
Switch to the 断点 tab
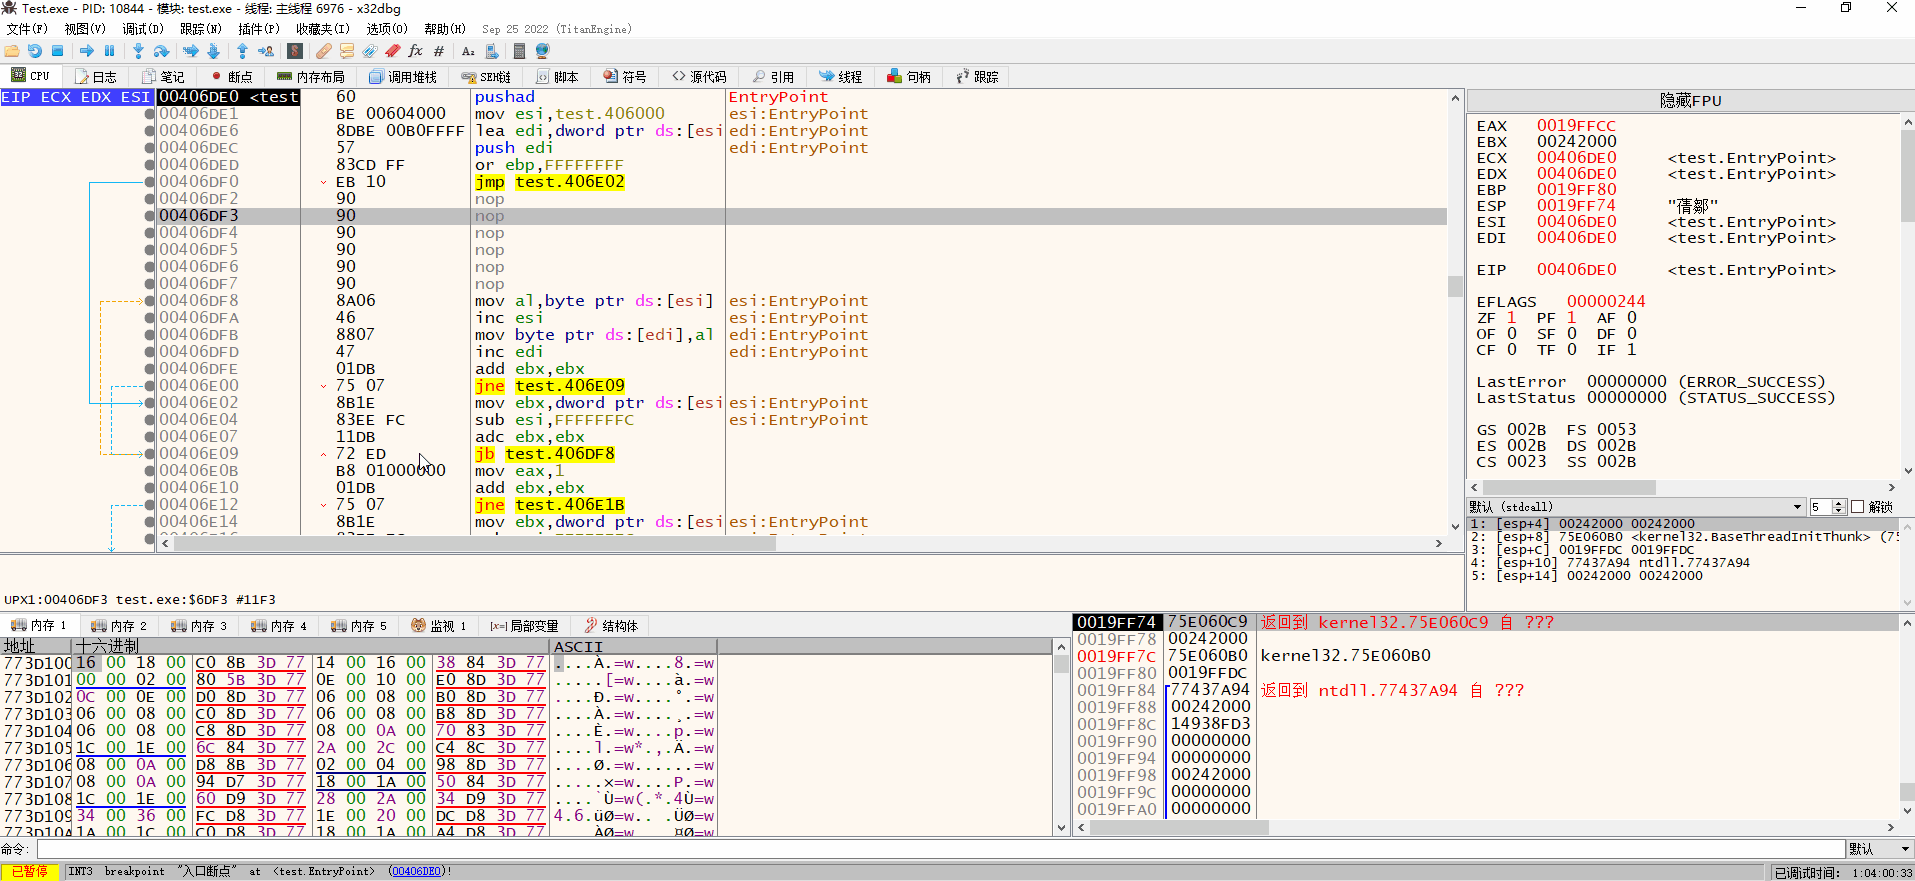(231, 77)
